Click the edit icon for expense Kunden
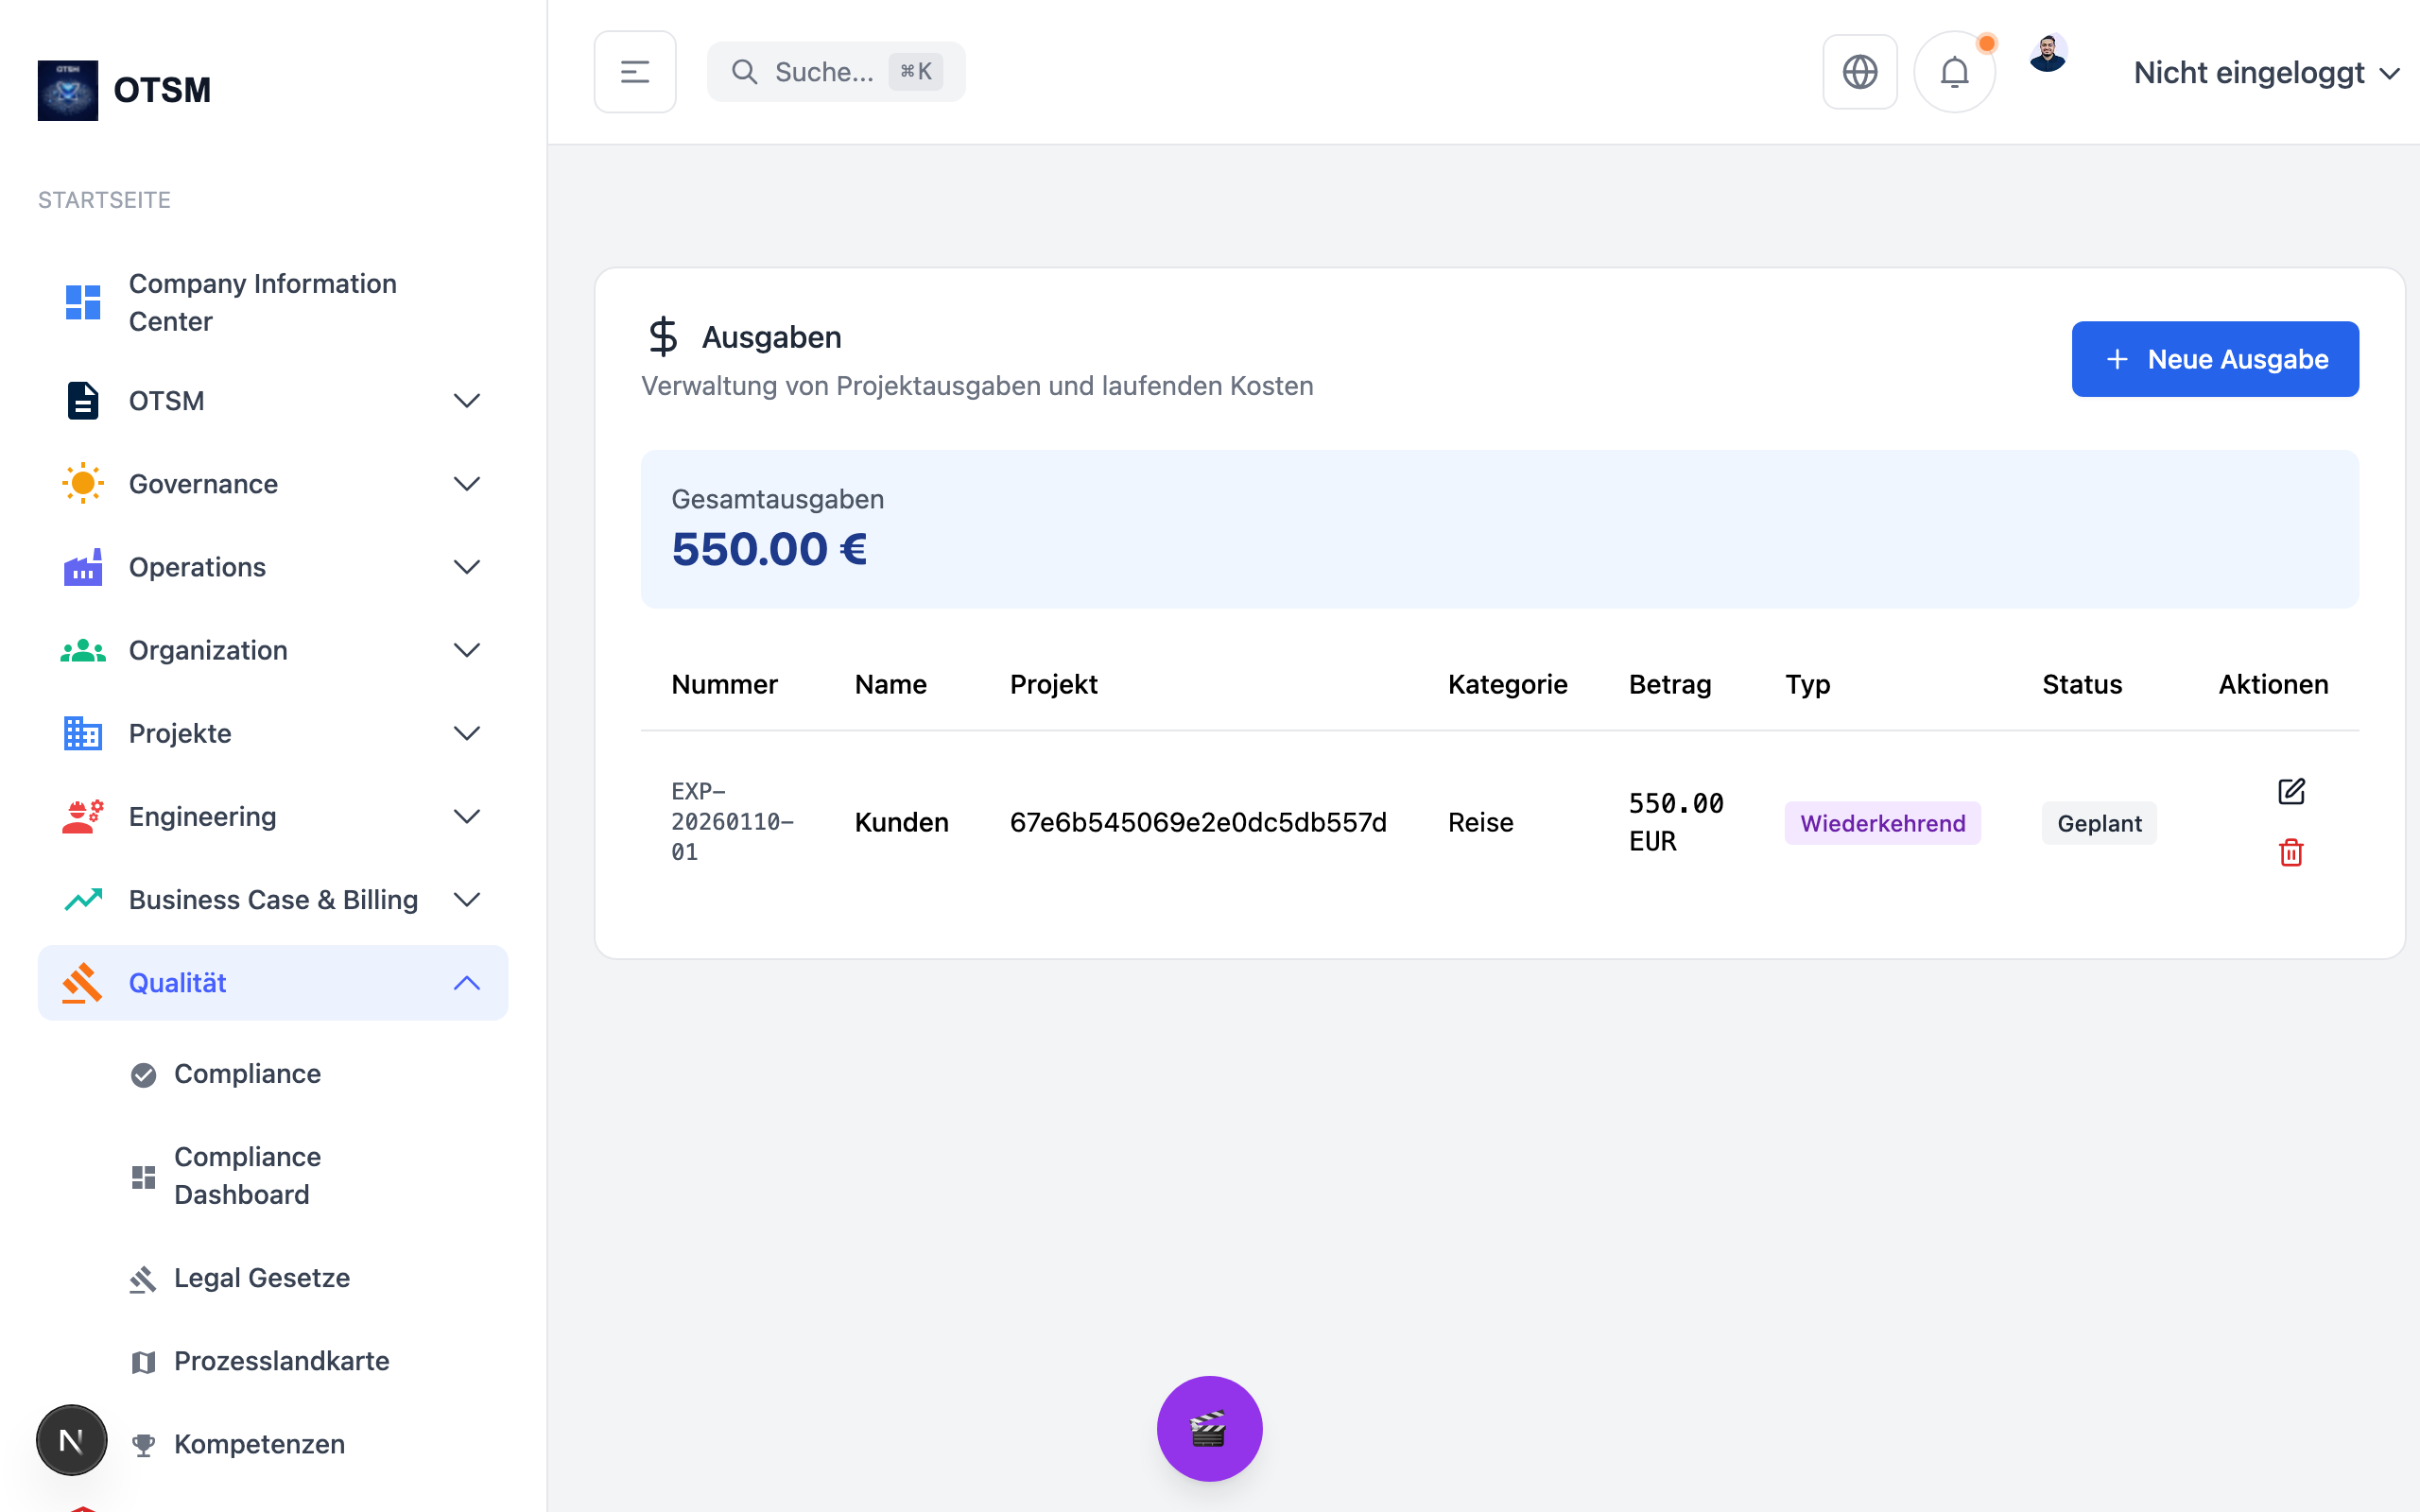This screenshot has height=1512, width=2420. click(2290, 791)
